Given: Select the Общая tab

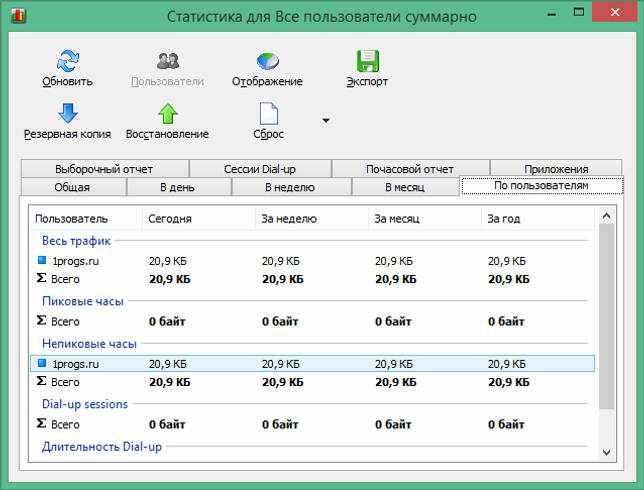Looking at the screenshot, I should pos(72,187).
